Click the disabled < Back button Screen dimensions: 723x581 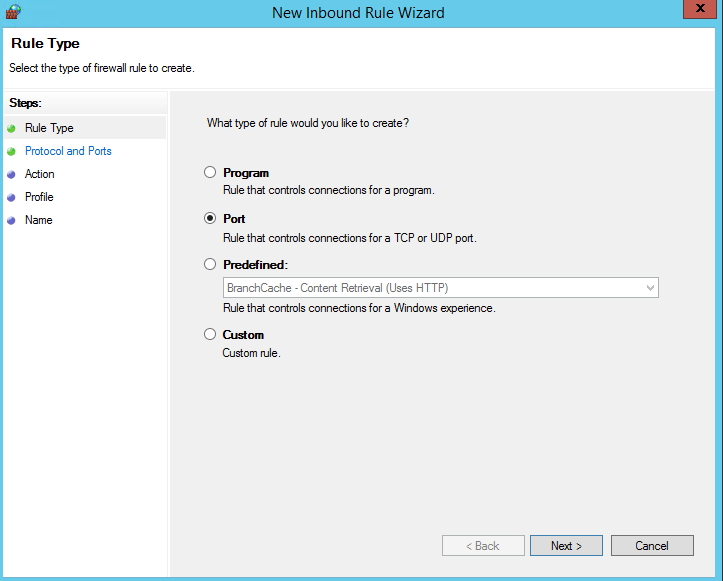pyautogui.click(x=483, y=545)
